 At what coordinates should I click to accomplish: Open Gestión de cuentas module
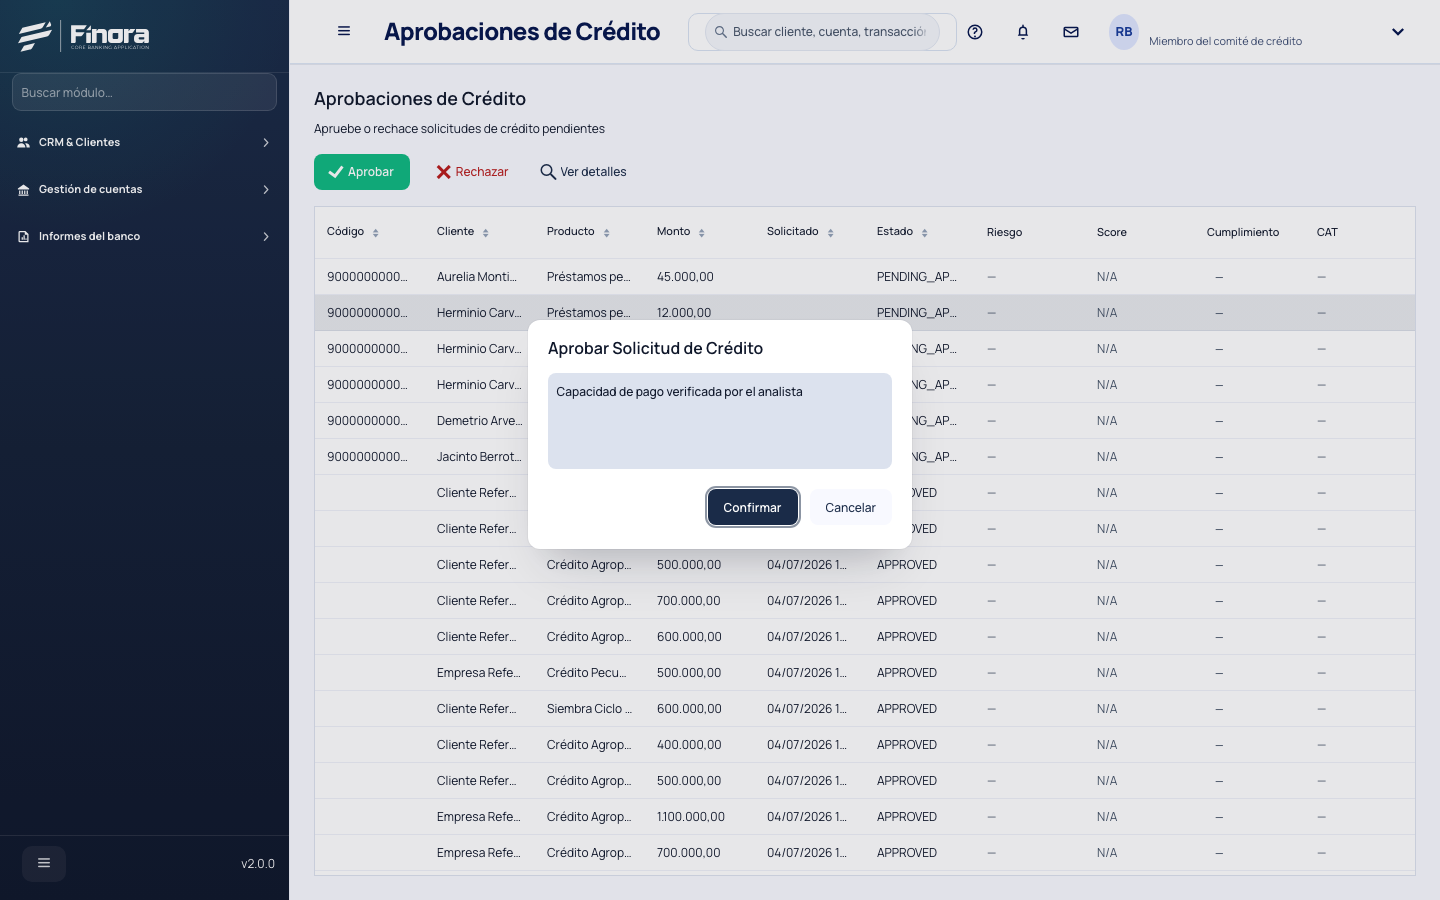(x=144, y=190)
